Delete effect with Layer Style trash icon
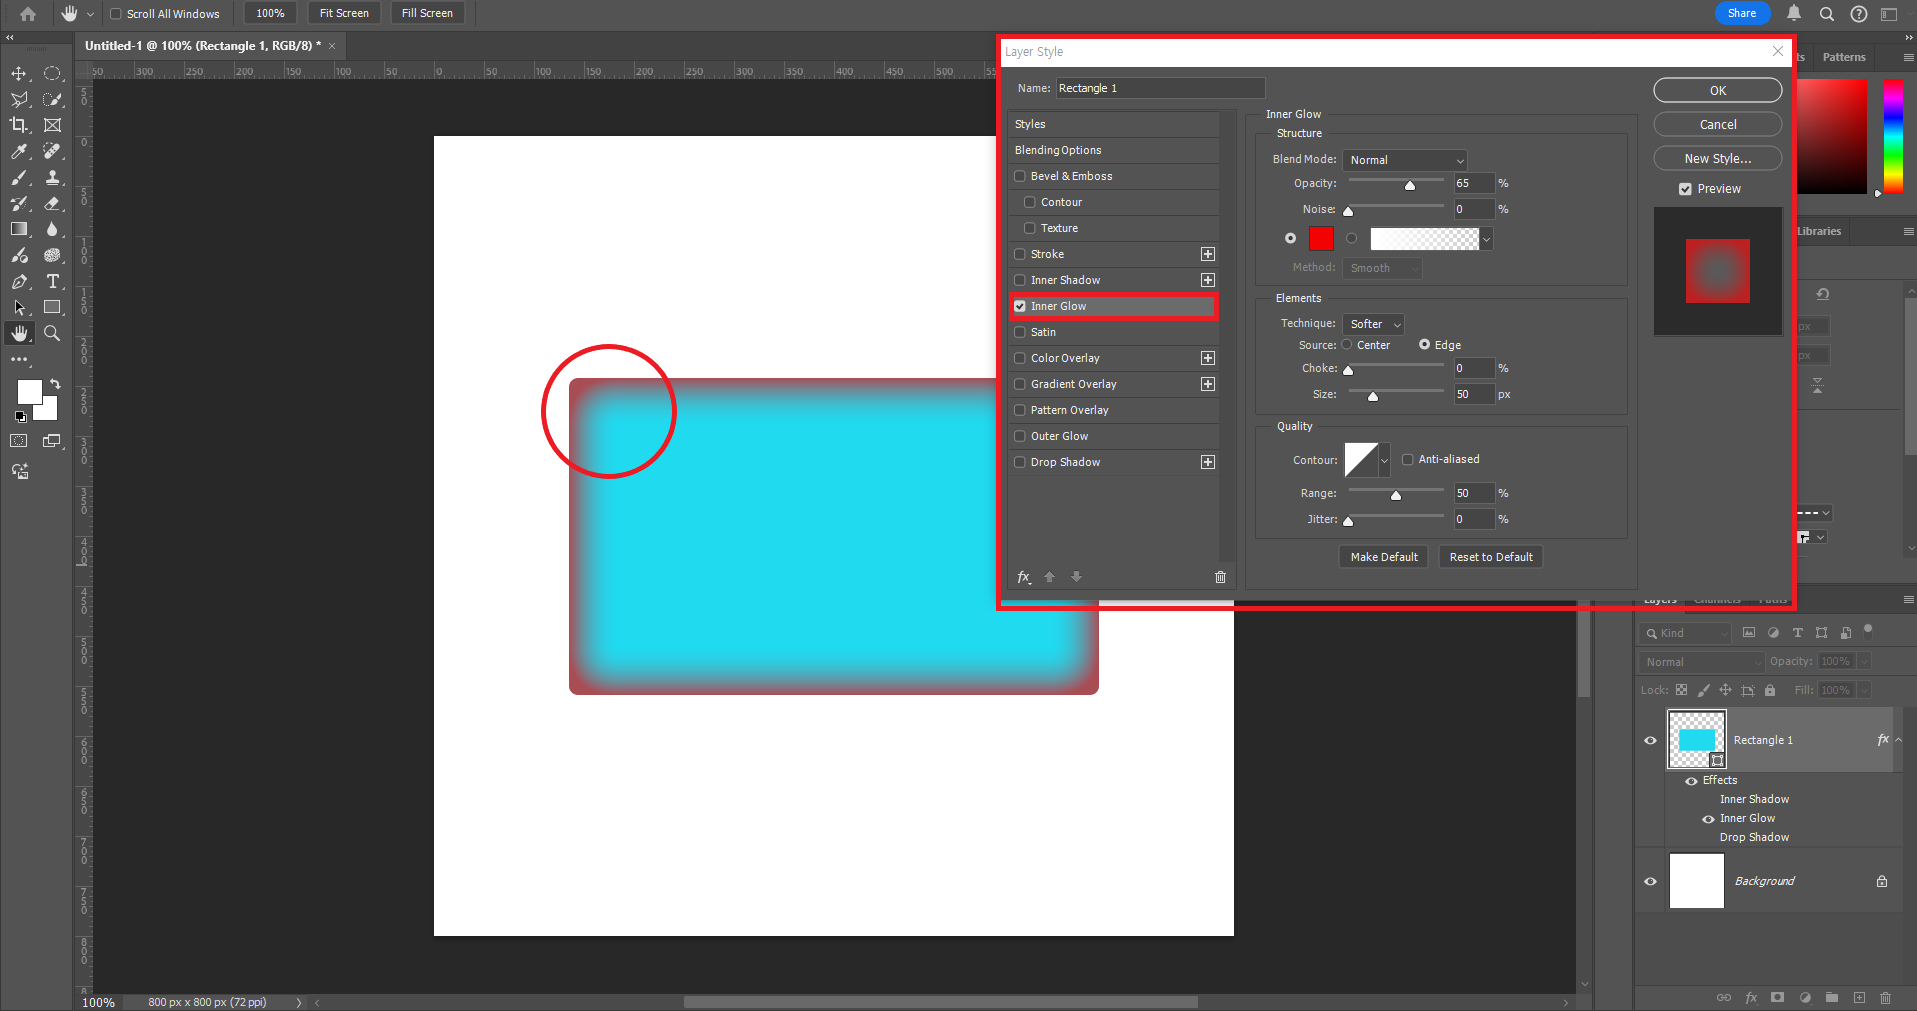The image size is (1917, 1011). (x=1220, y=577)
